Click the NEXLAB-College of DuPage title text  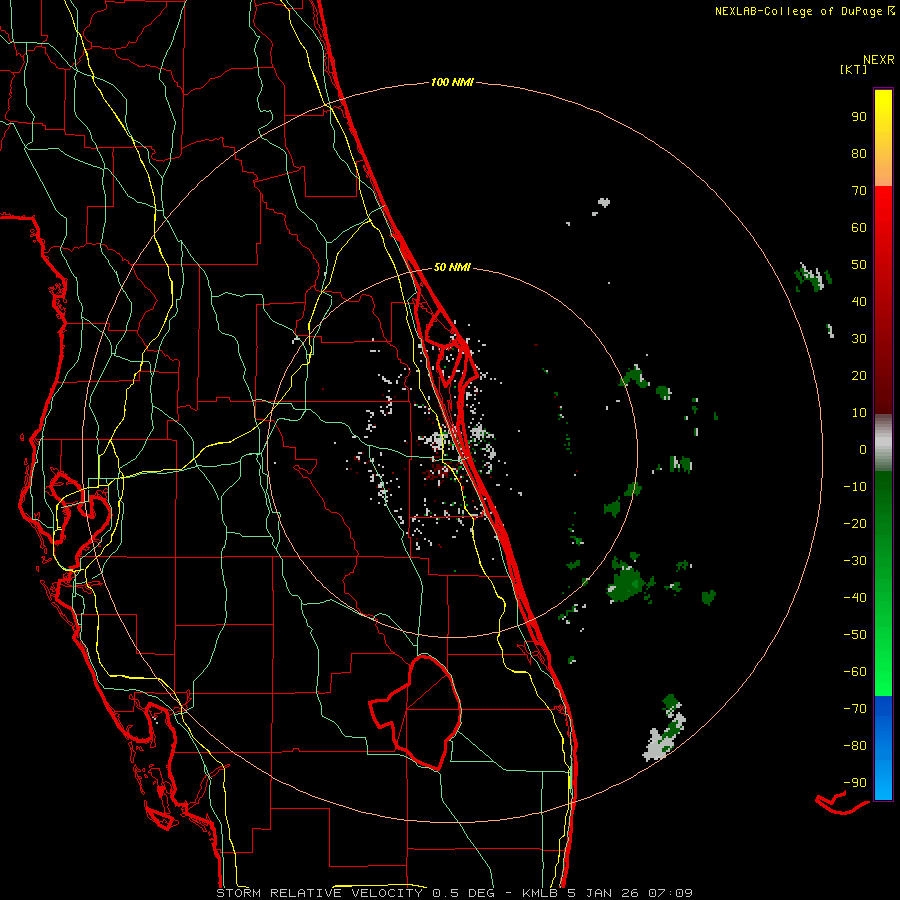804,11
